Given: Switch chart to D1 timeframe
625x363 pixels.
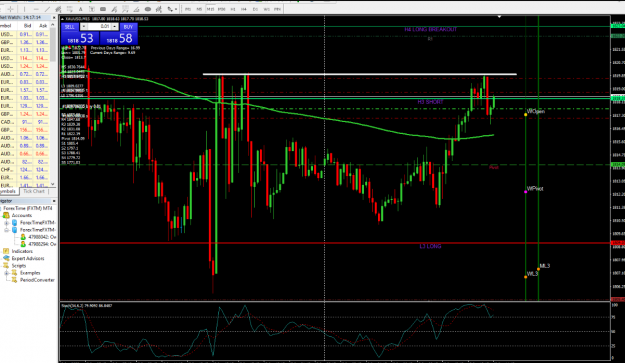Looking at the screenshot, I should [255, 9].
